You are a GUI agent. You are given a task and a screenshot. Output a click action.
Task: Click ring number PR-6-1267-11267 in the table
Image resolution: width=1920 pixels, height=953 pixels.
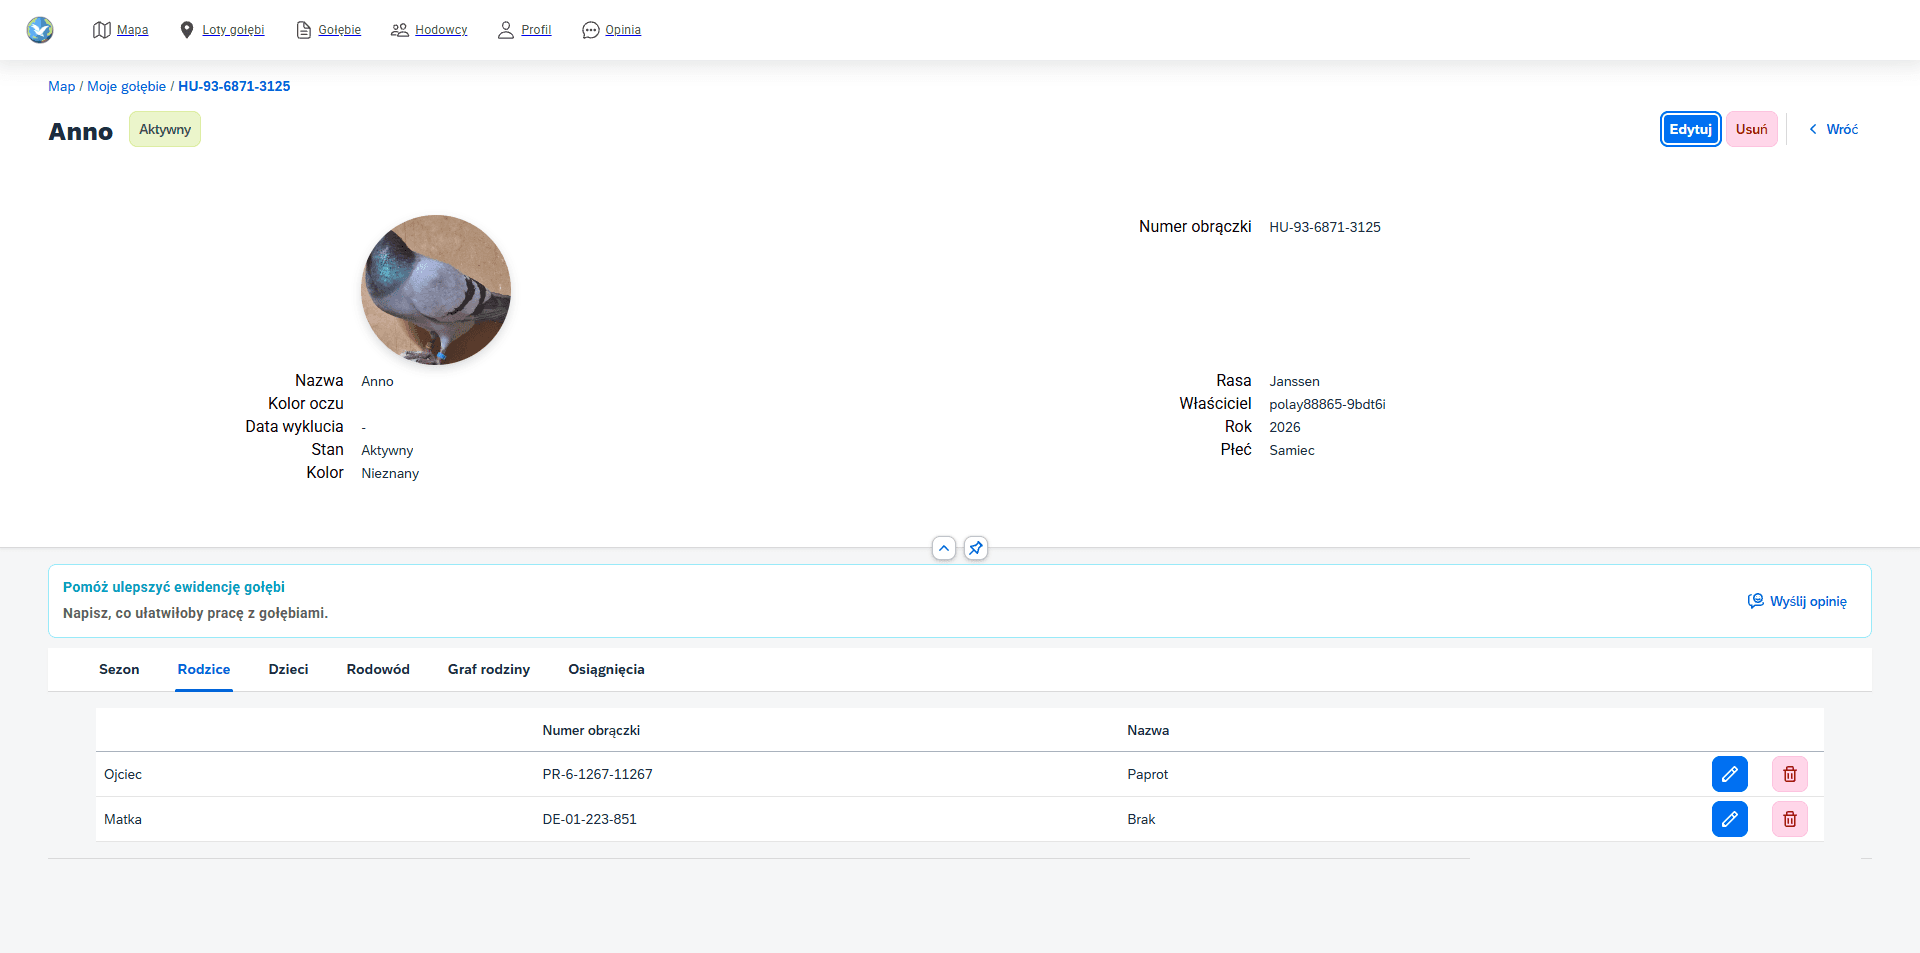(x=597, y=774)
